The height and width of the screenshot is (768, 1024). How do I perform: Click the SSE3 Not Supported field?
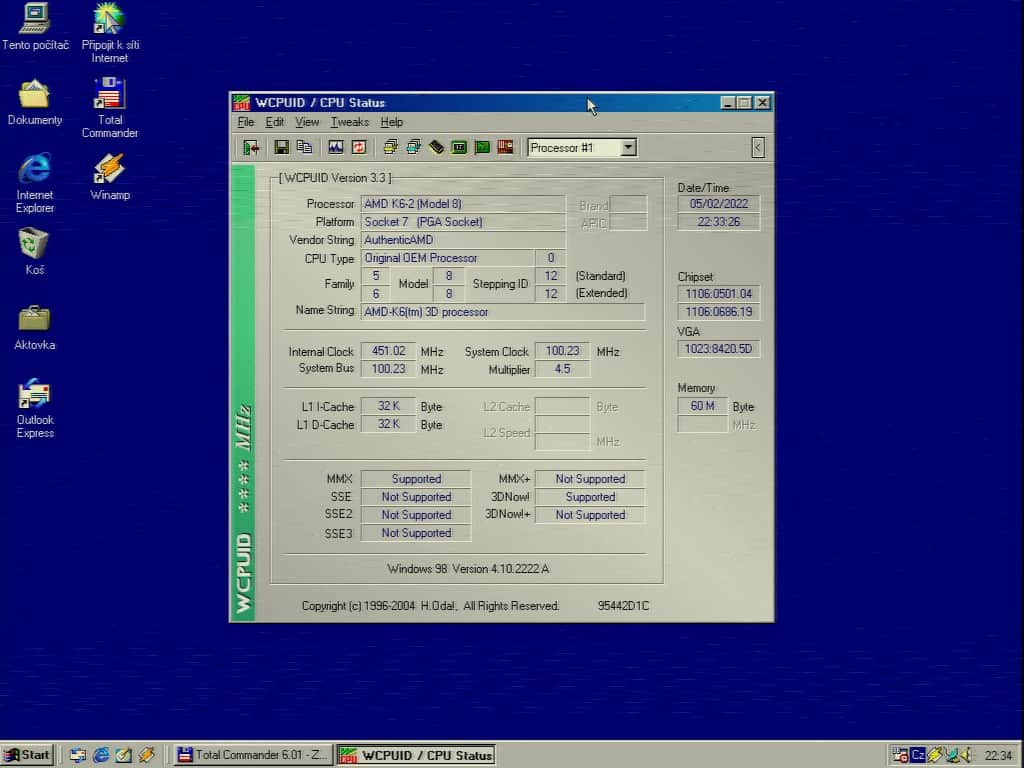(416, 533)
